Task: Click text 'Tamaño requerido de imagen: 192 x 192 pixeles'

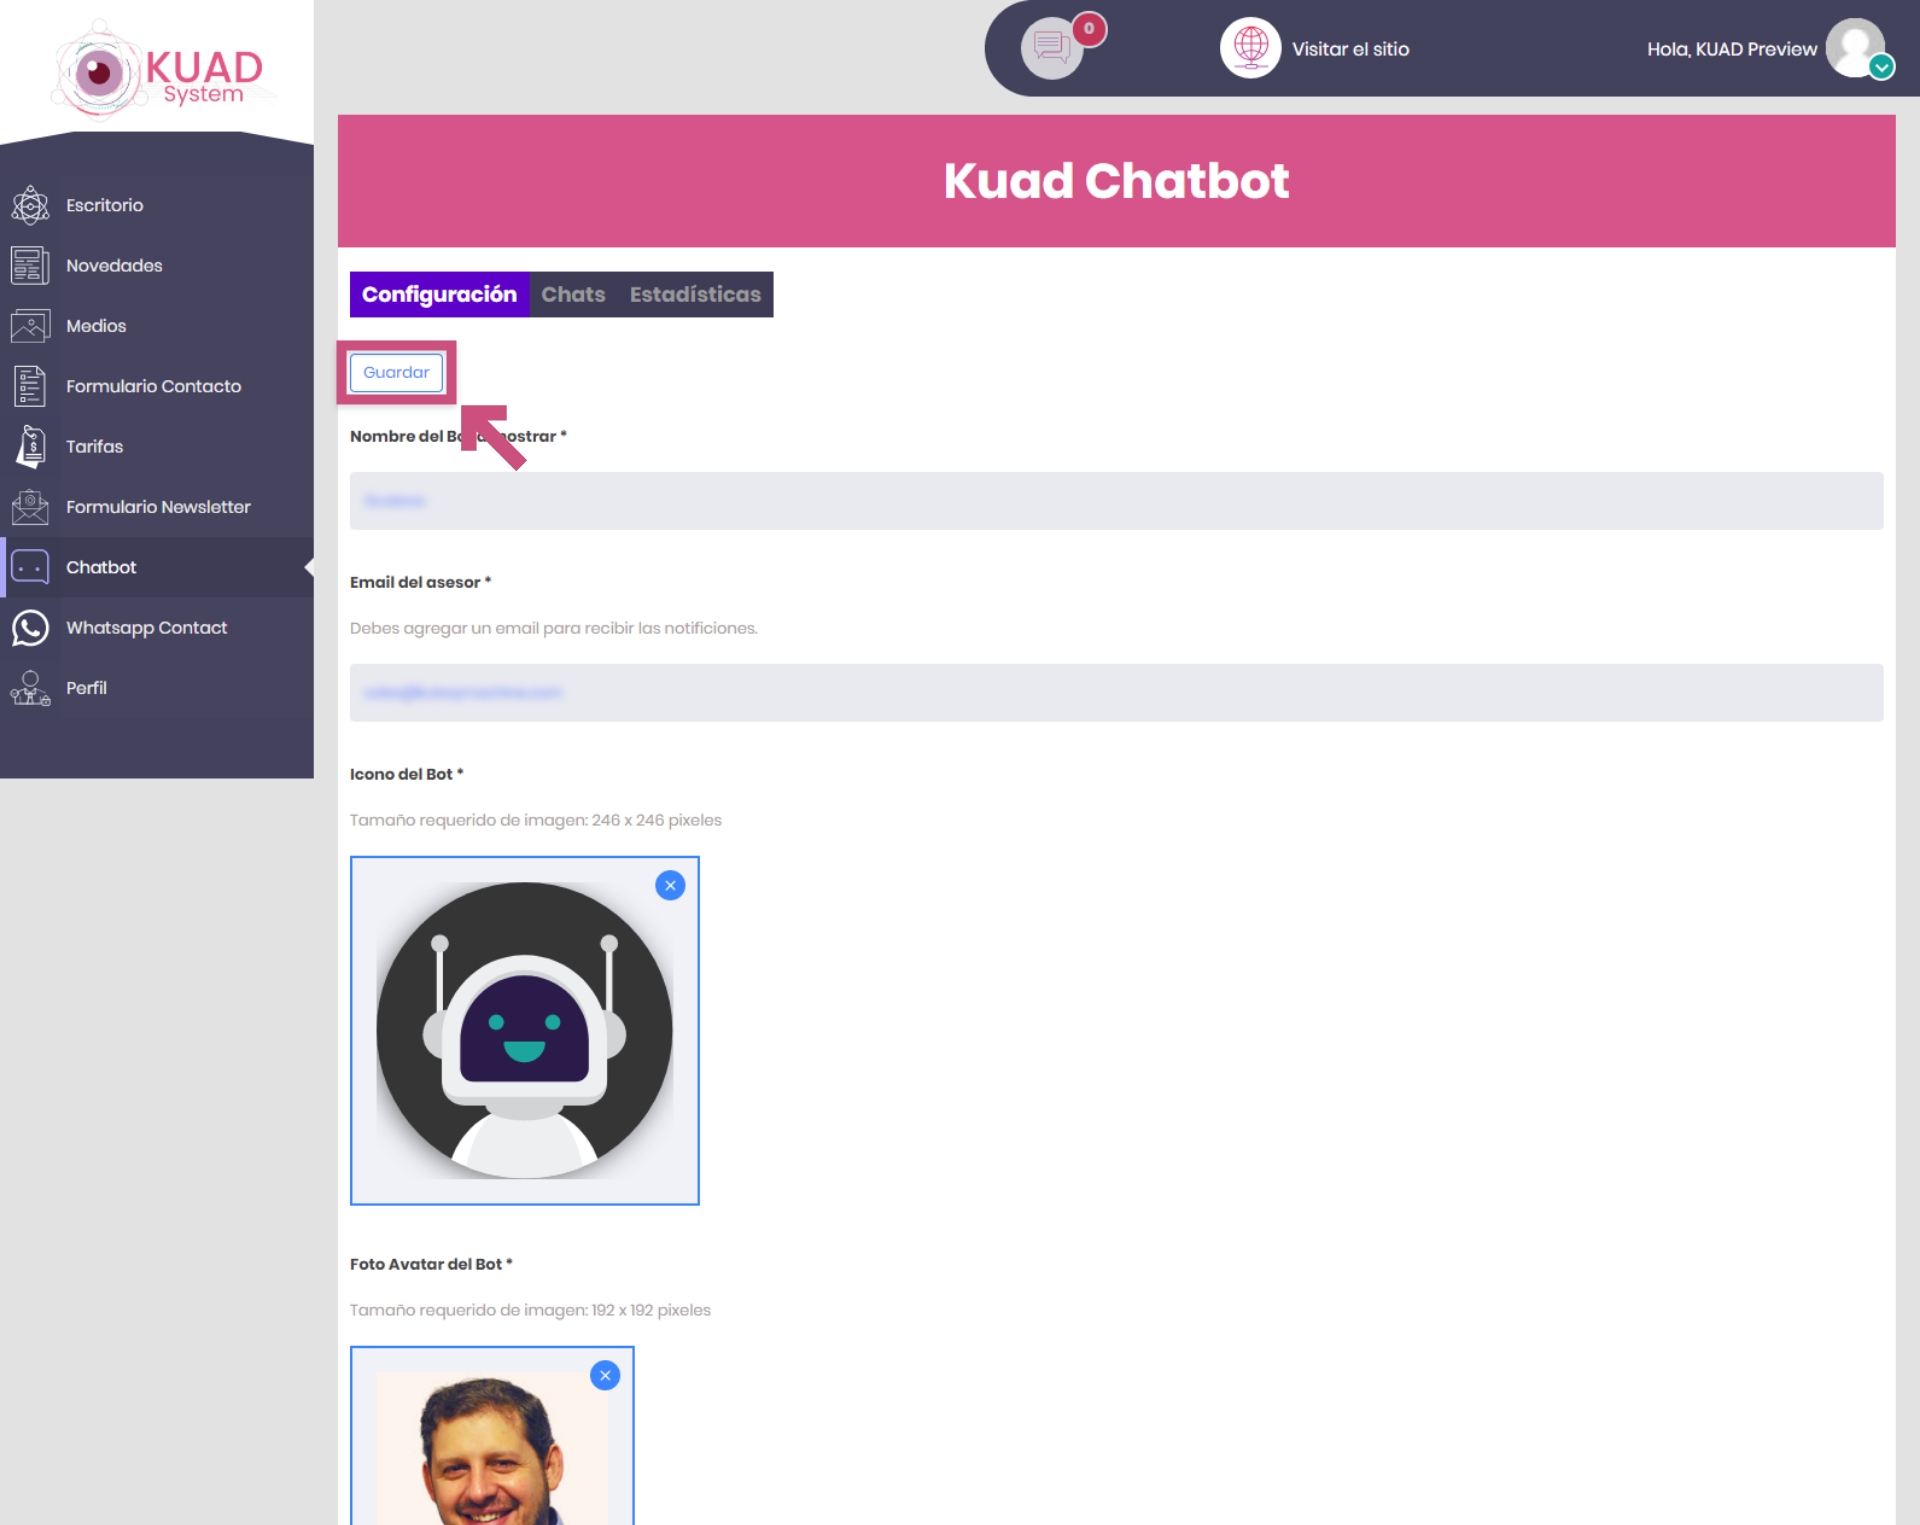Action: pos(530,1310)
